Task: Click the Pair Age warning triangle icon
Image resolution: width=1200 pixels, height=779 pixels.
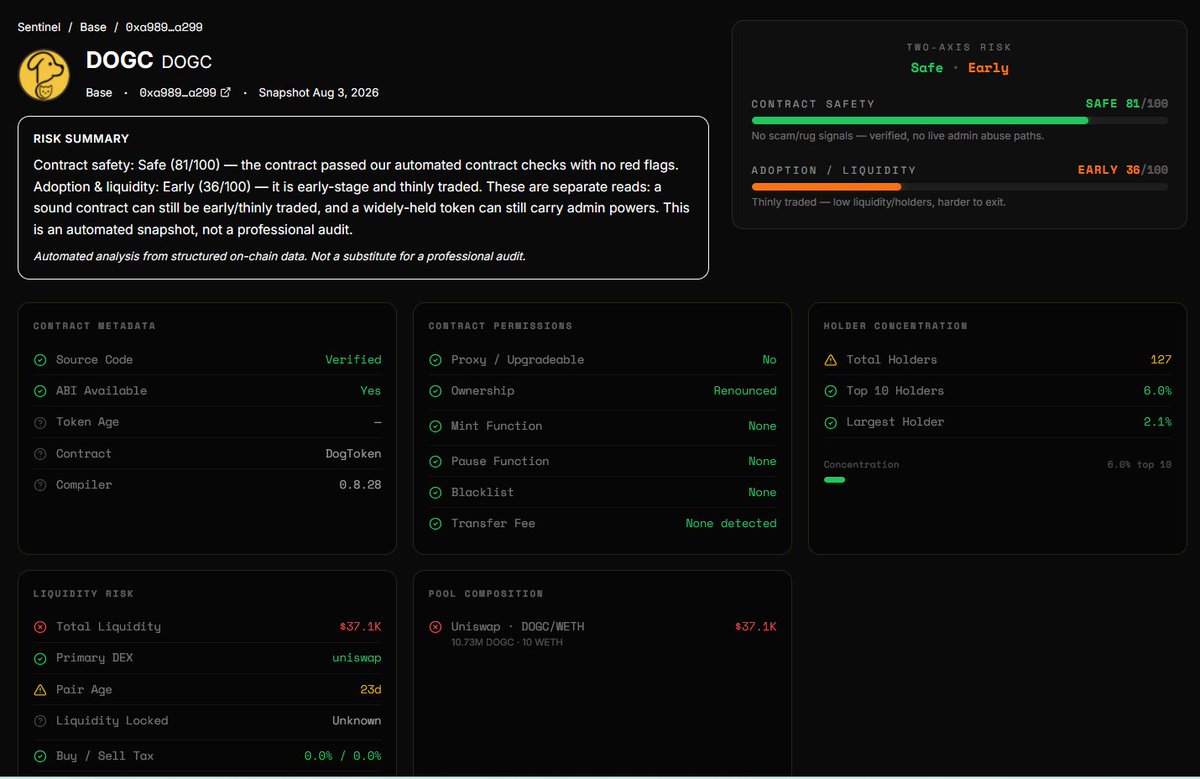Action: (40, 690)
